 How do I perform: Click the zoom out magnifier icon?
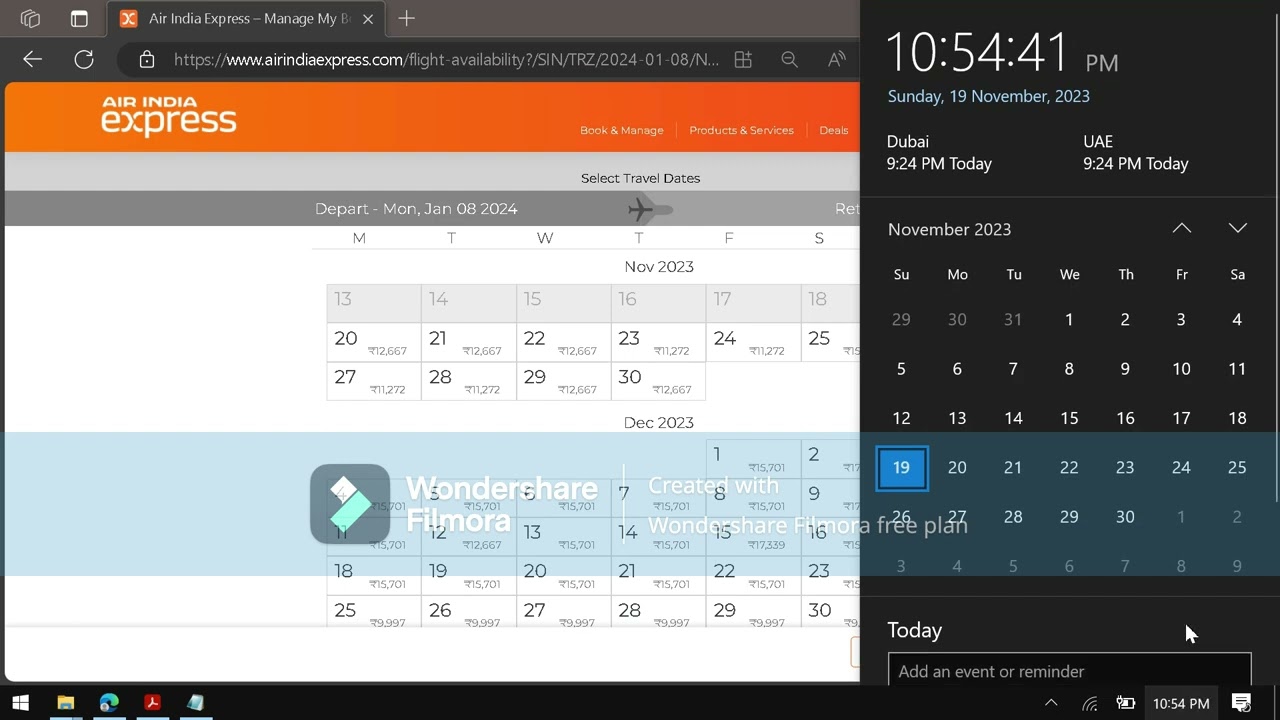(789, 60)
